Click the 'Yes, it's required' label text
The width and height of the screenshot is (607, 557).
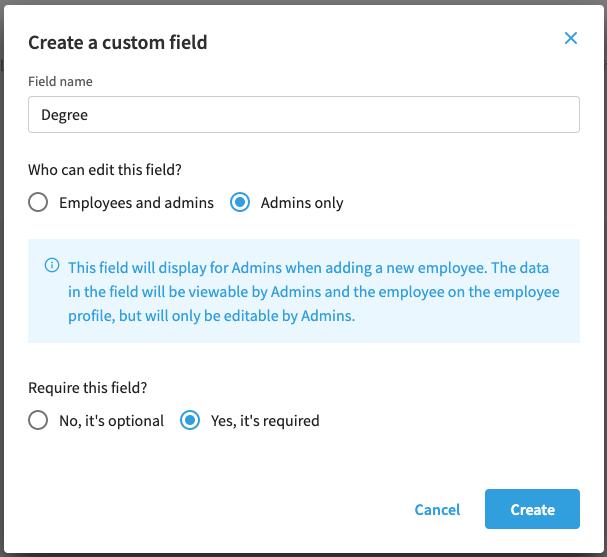pyautogui.click(x=265, y=421)
